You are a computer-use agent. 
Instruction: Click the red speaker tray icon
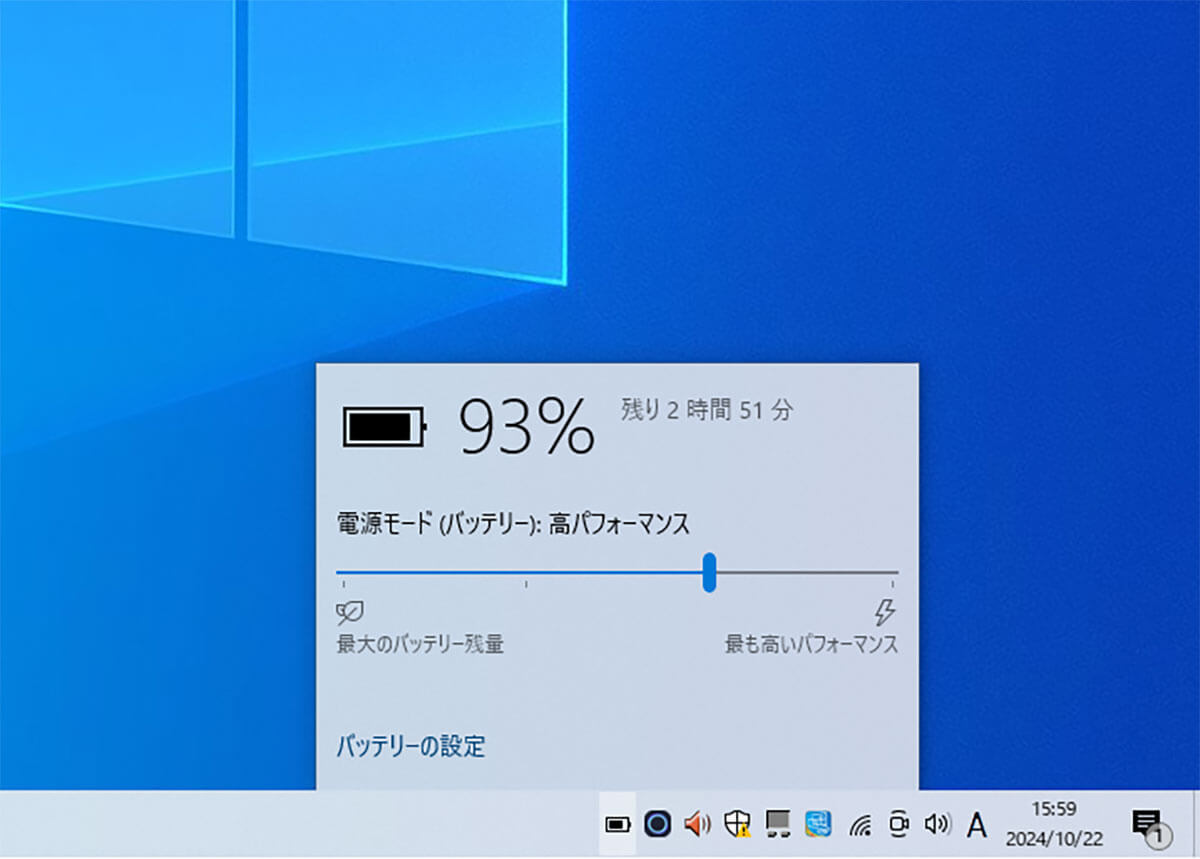(696, 824)
